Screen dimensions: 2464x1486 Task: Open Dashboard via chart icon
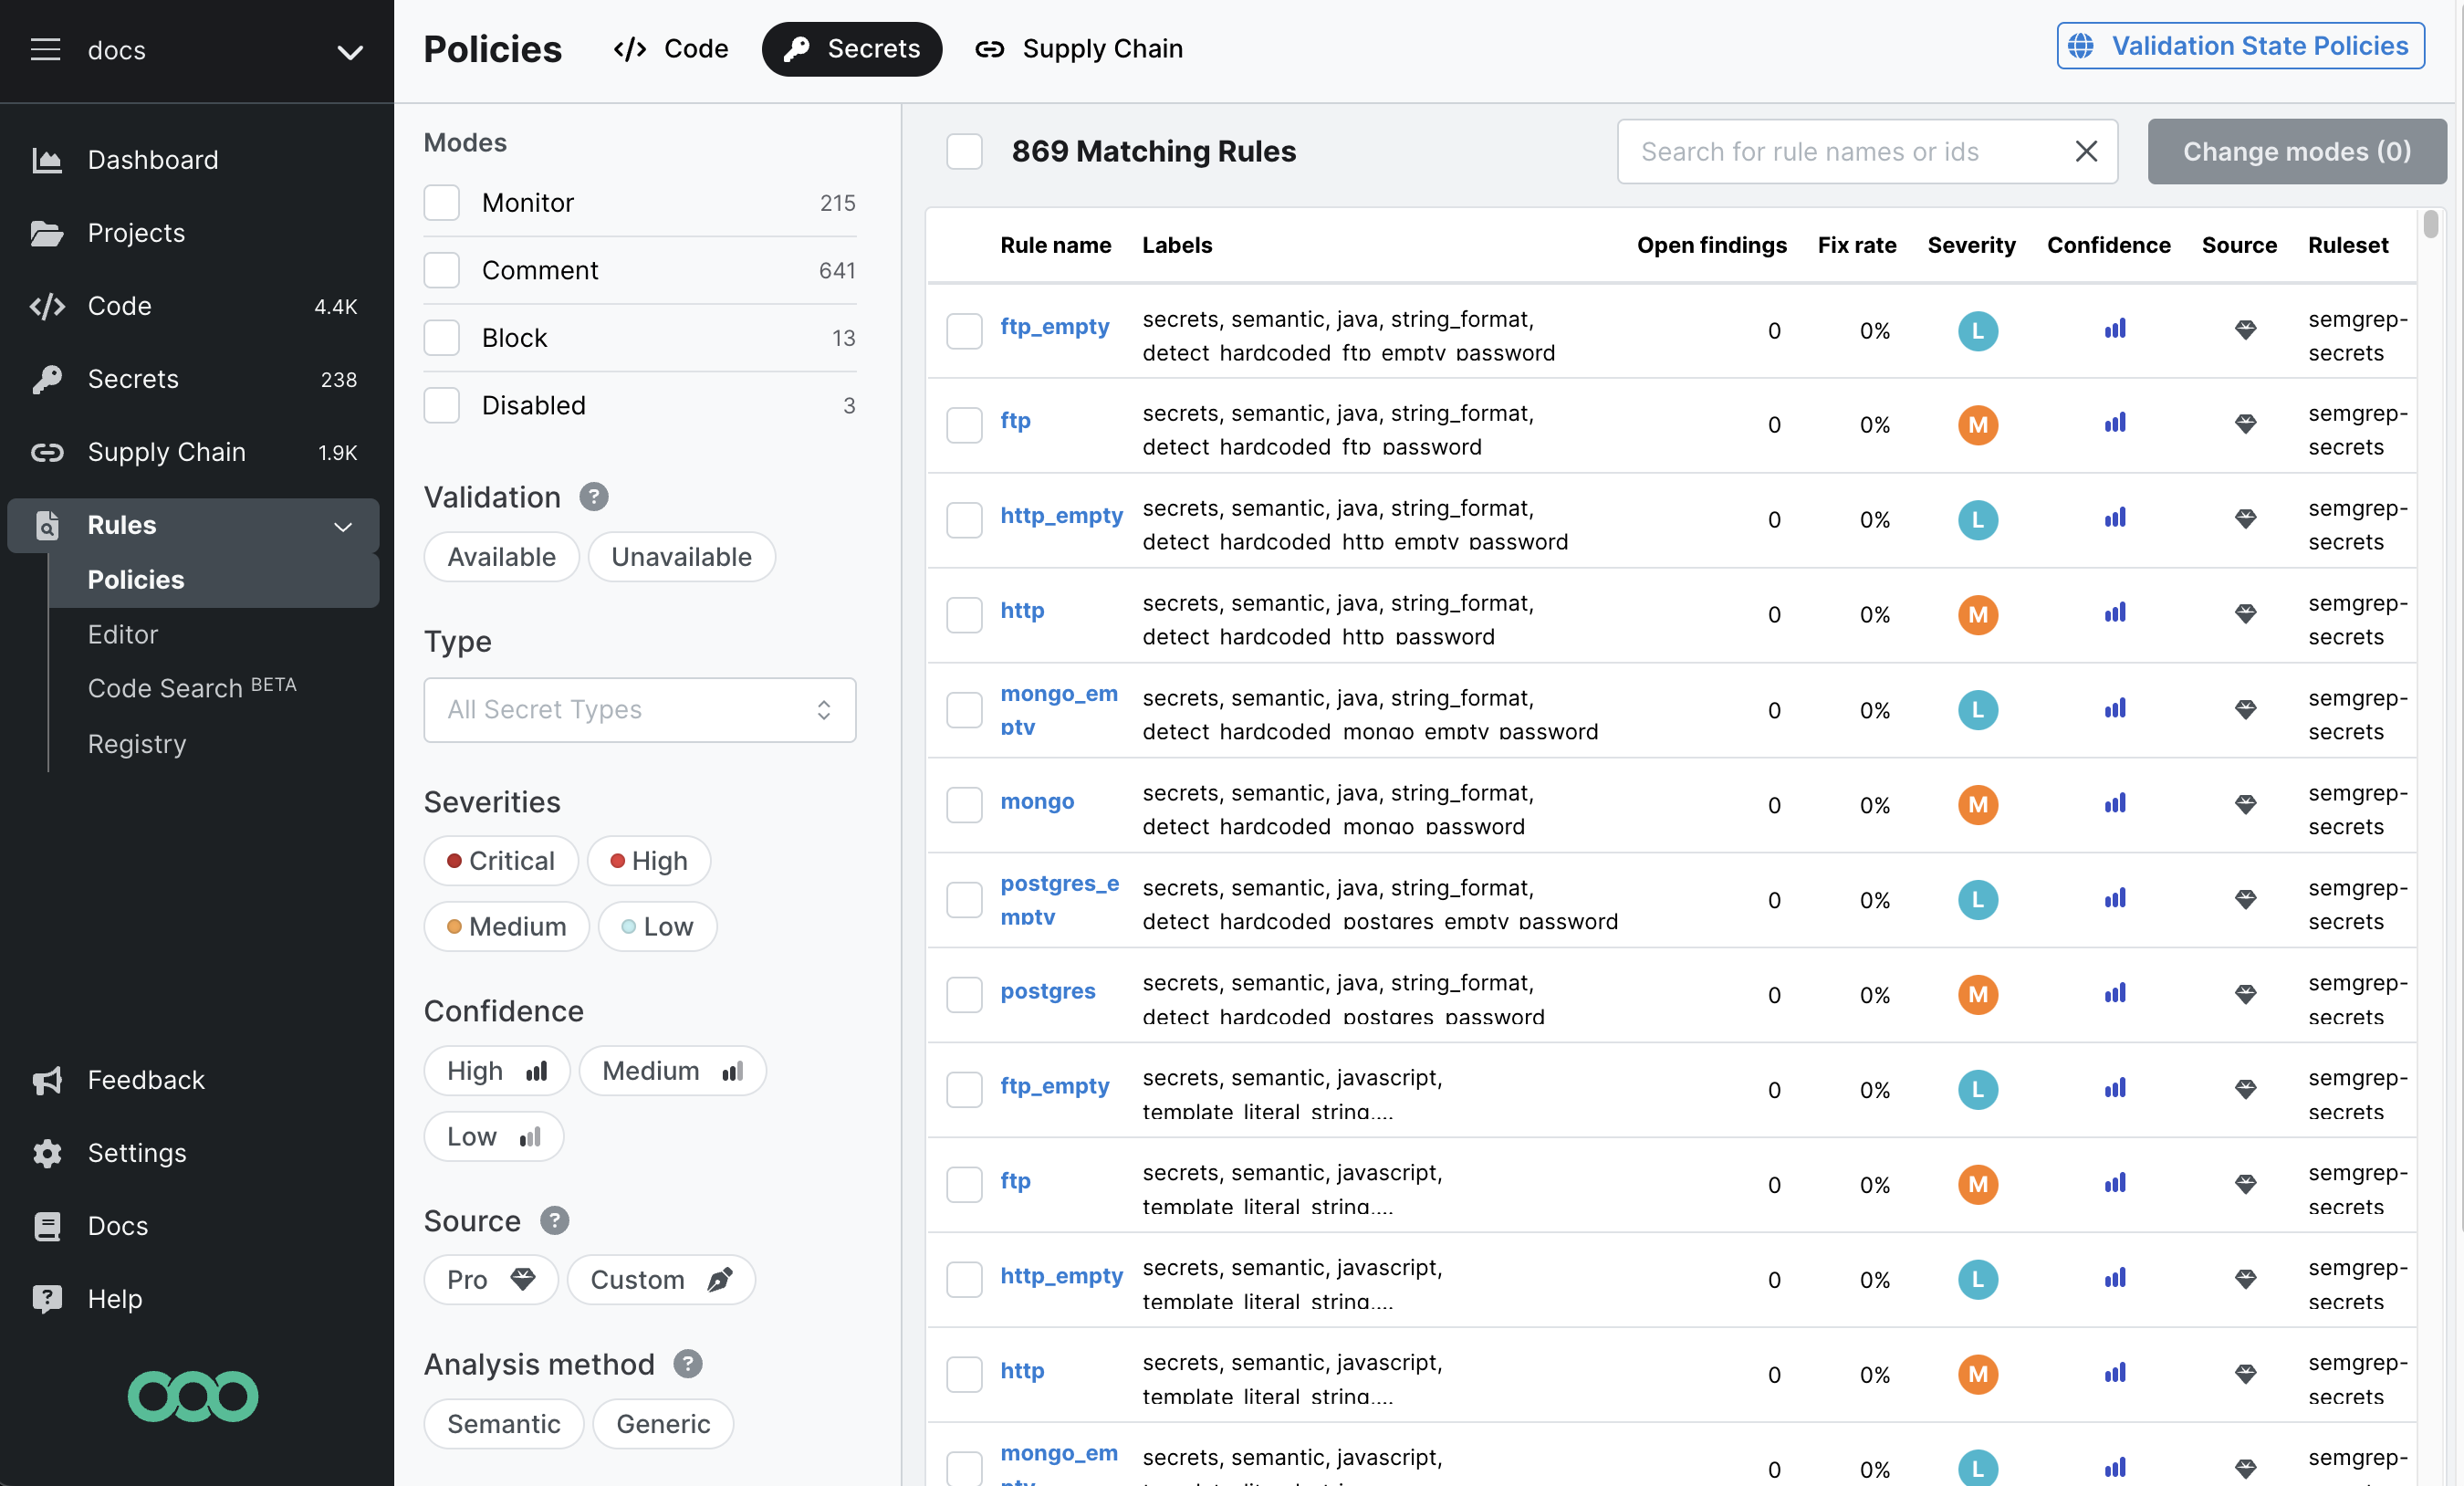point(47,160)
